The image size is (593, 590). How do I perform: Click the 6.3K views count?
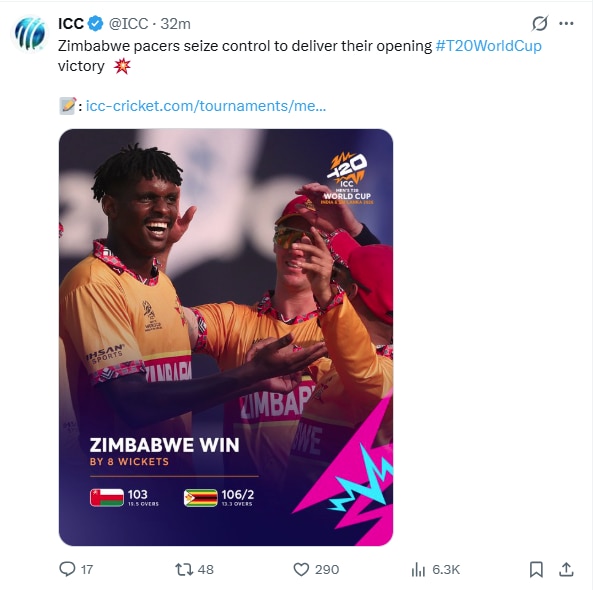coord(446,570)
